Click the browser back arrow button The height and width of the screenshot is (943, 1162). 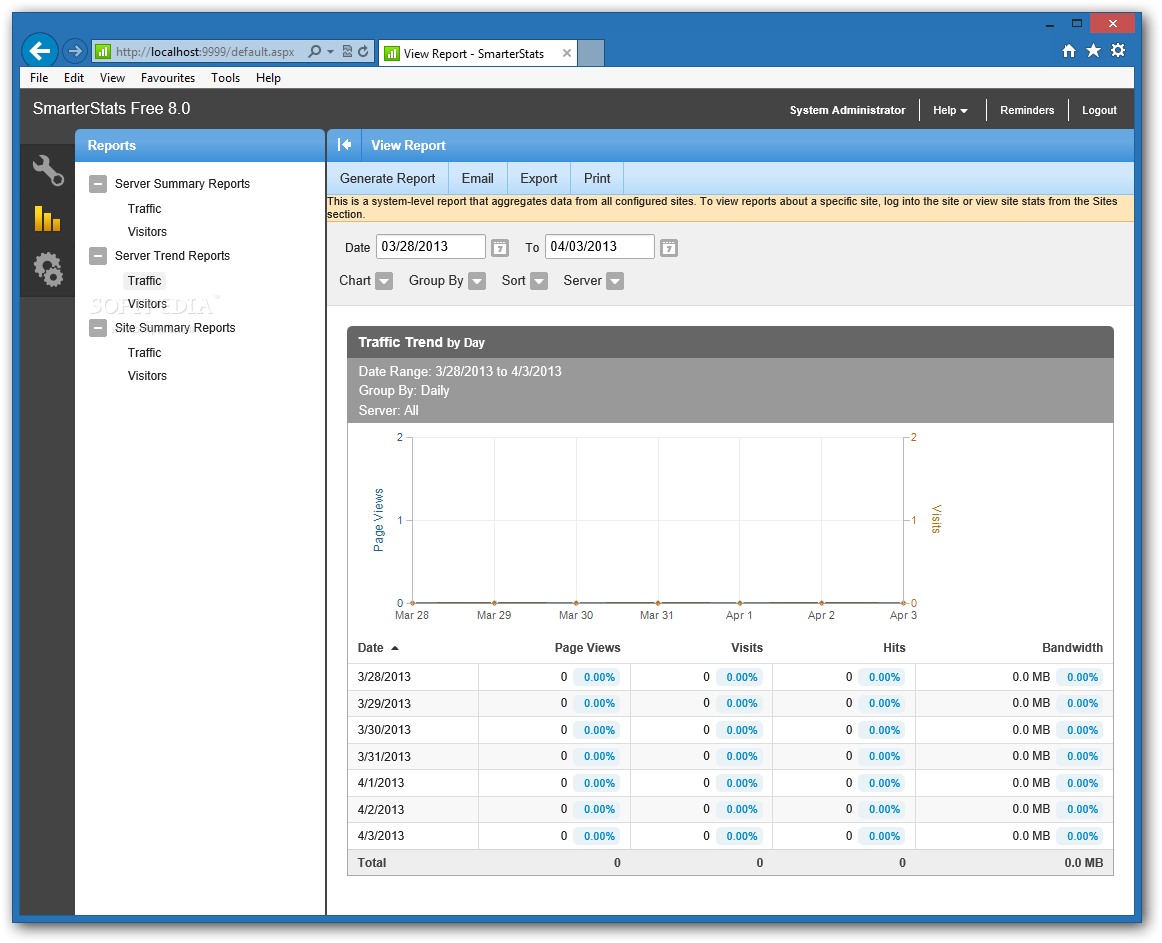tap(40, 51)
